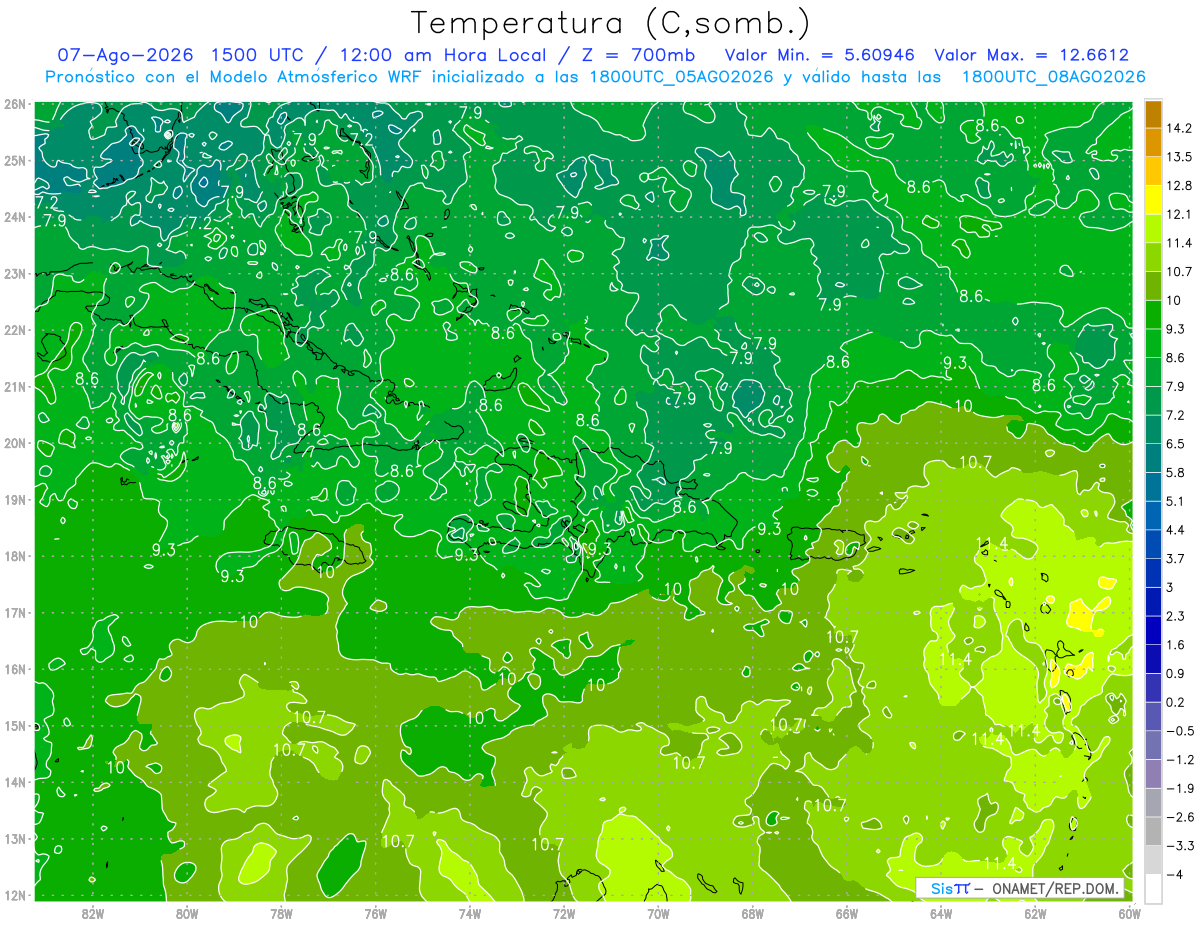Select initialization time '1800UTC_05AGO2026'

pyautogui.click(x=680, y=77)
